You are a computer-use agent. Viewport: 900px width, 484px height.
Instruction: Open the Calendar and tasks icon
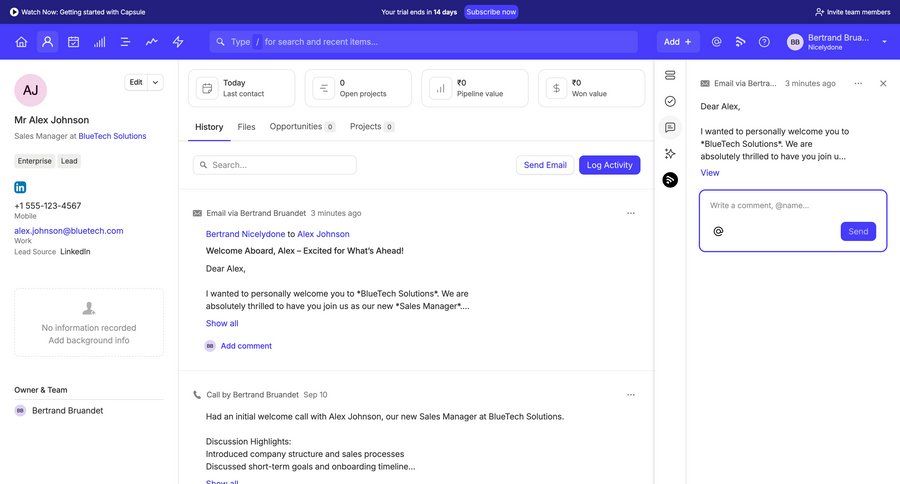(73, 42)
